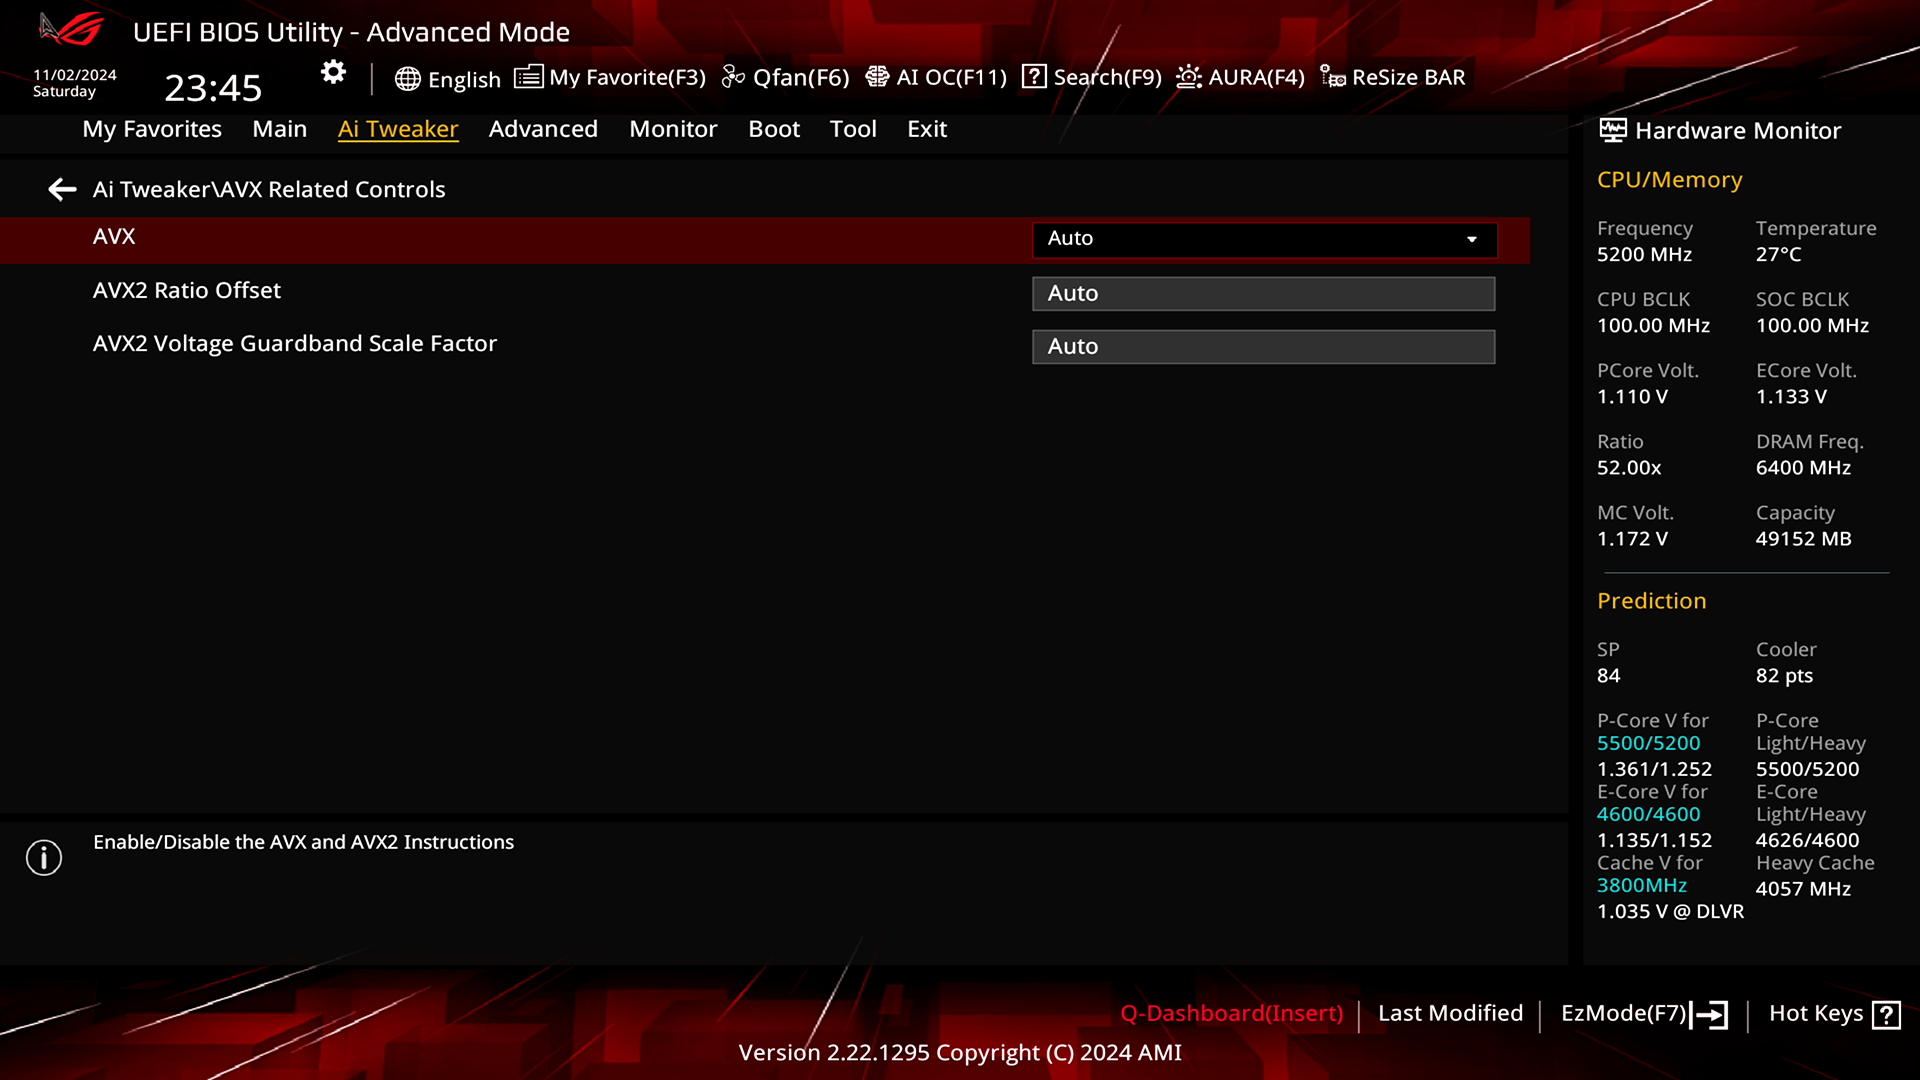Open Qfan control fan icon
The width and height of the screenshot is (1920, 1080).
tap(733, 77)
